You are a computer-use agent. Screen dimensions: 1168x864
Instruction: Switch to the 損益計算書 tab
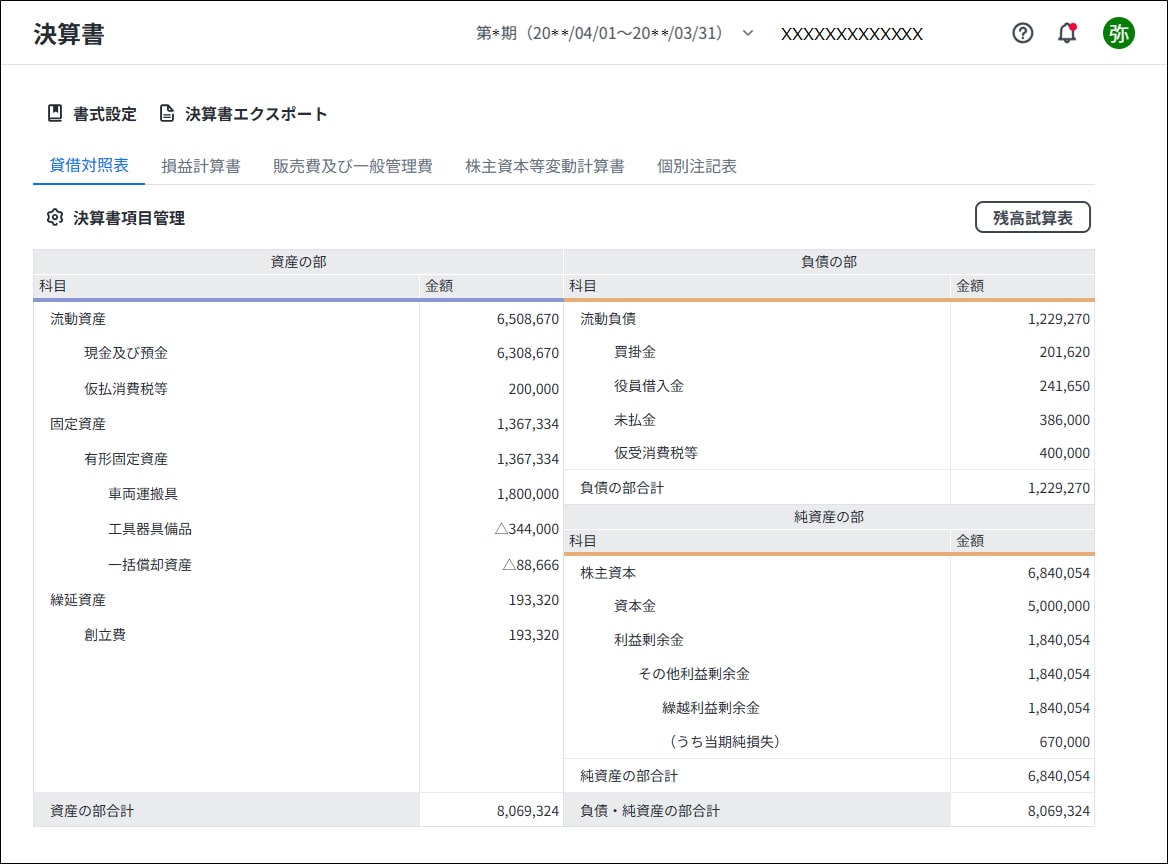tap(200, 166)
